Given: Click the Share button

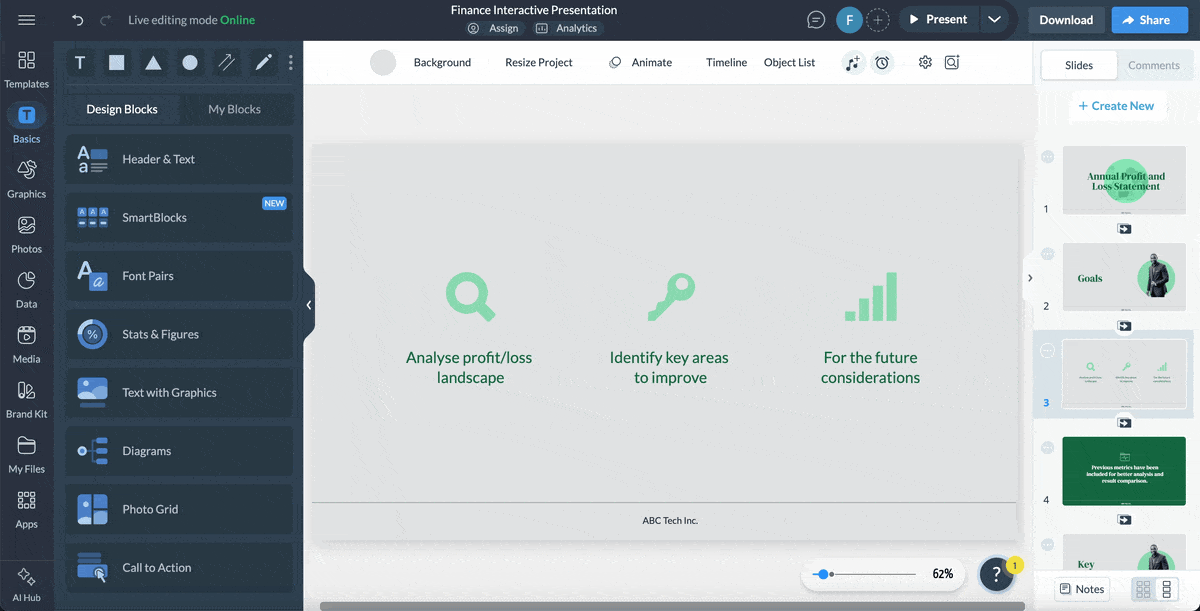Looking at the screenshot, I should 1149,20.
